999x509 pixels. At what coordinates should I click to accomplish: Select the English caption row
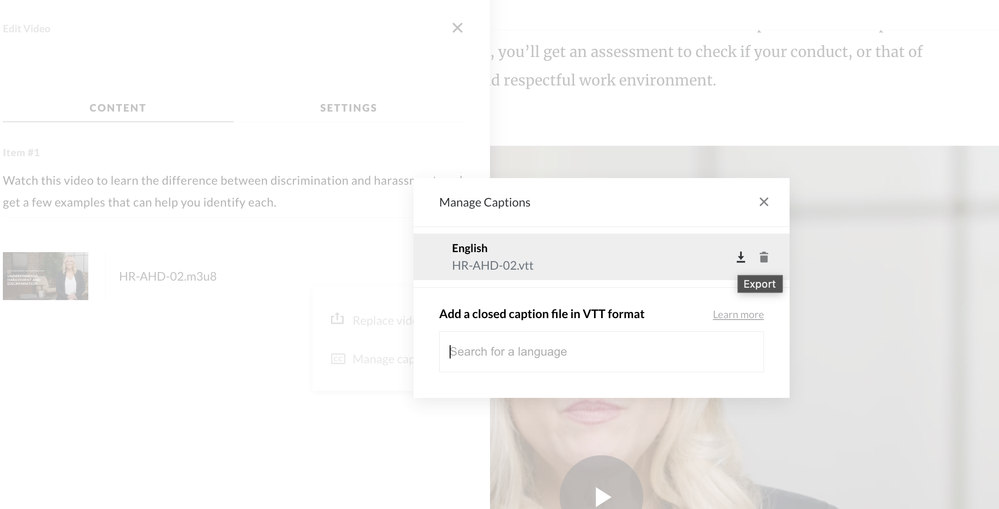click(601, 257)
